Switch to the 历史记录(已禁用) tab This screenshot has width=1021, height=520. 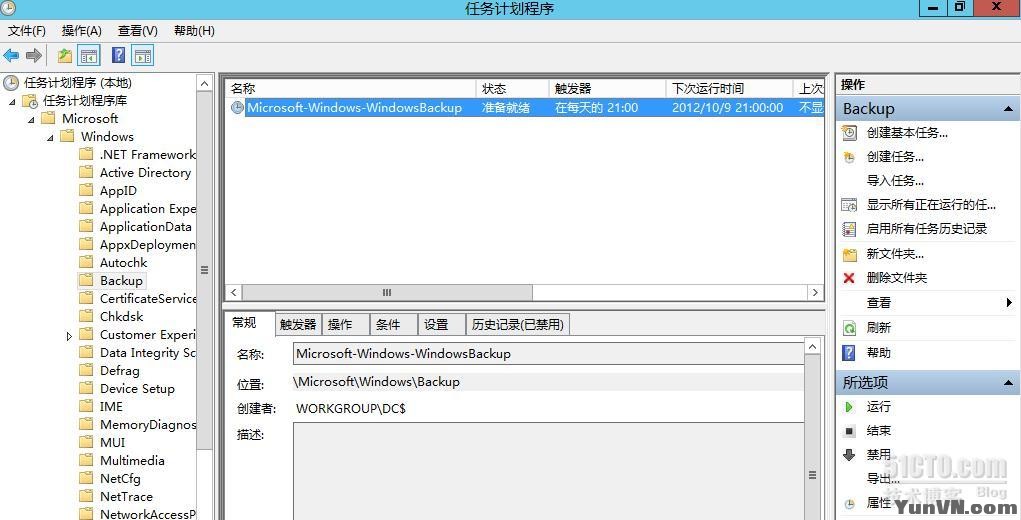coord(518,325)
